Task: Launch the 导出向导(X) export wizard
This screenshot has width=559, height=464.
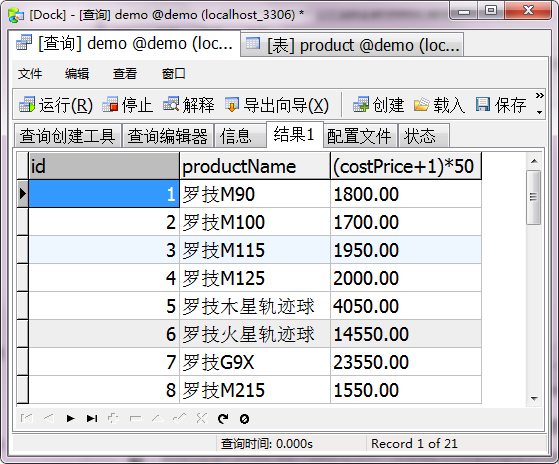Action: 277,105
